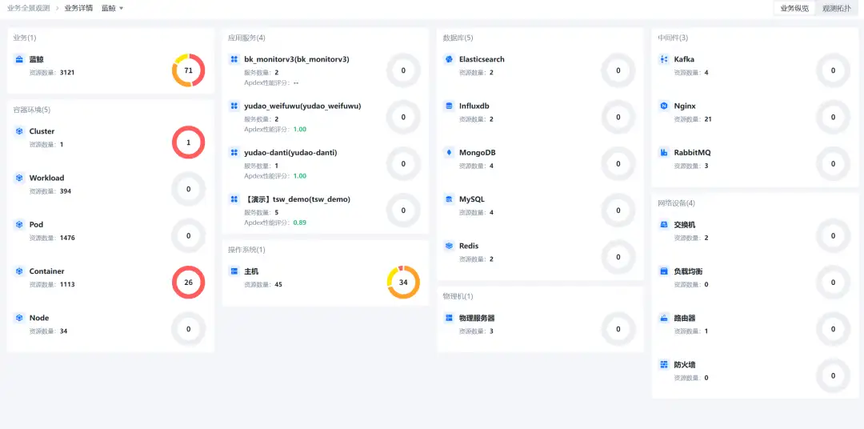The height and width of the screenshot is (429, 864).
Task: Click the Influxdb database icon
Action: coord(449,106)
